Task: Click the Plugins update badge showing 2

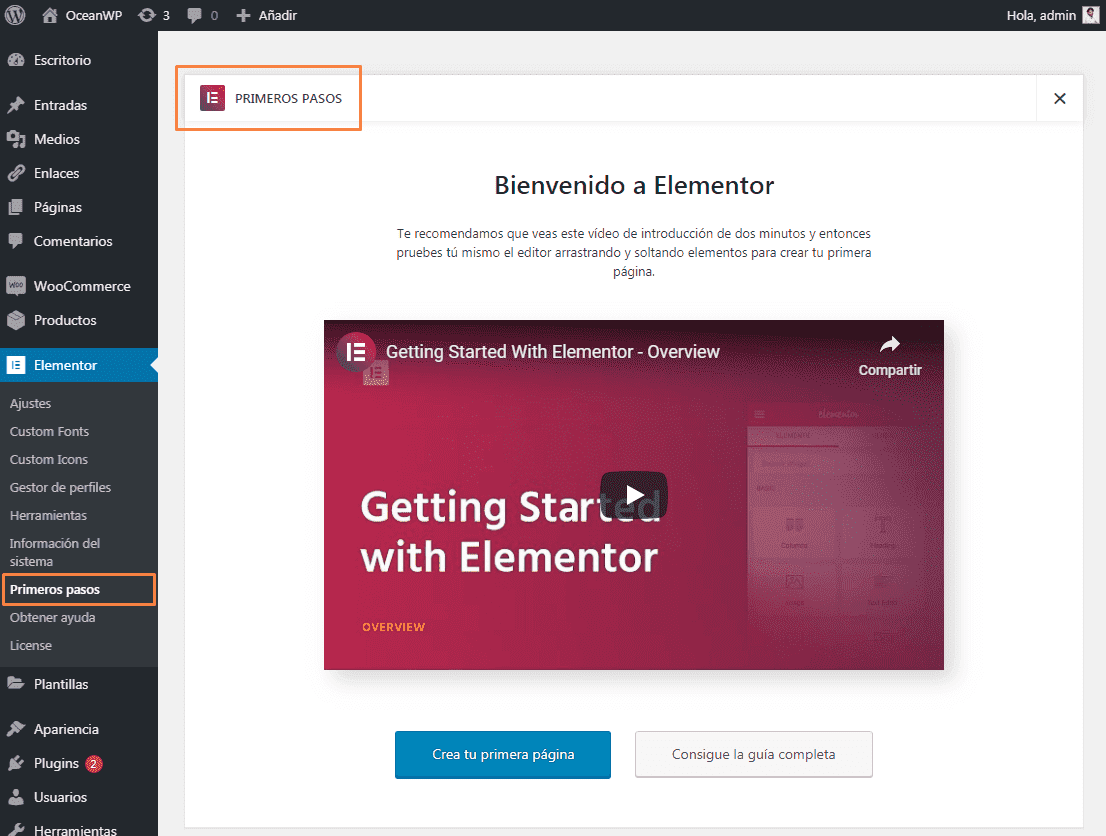Action: [x=94, y=763]
